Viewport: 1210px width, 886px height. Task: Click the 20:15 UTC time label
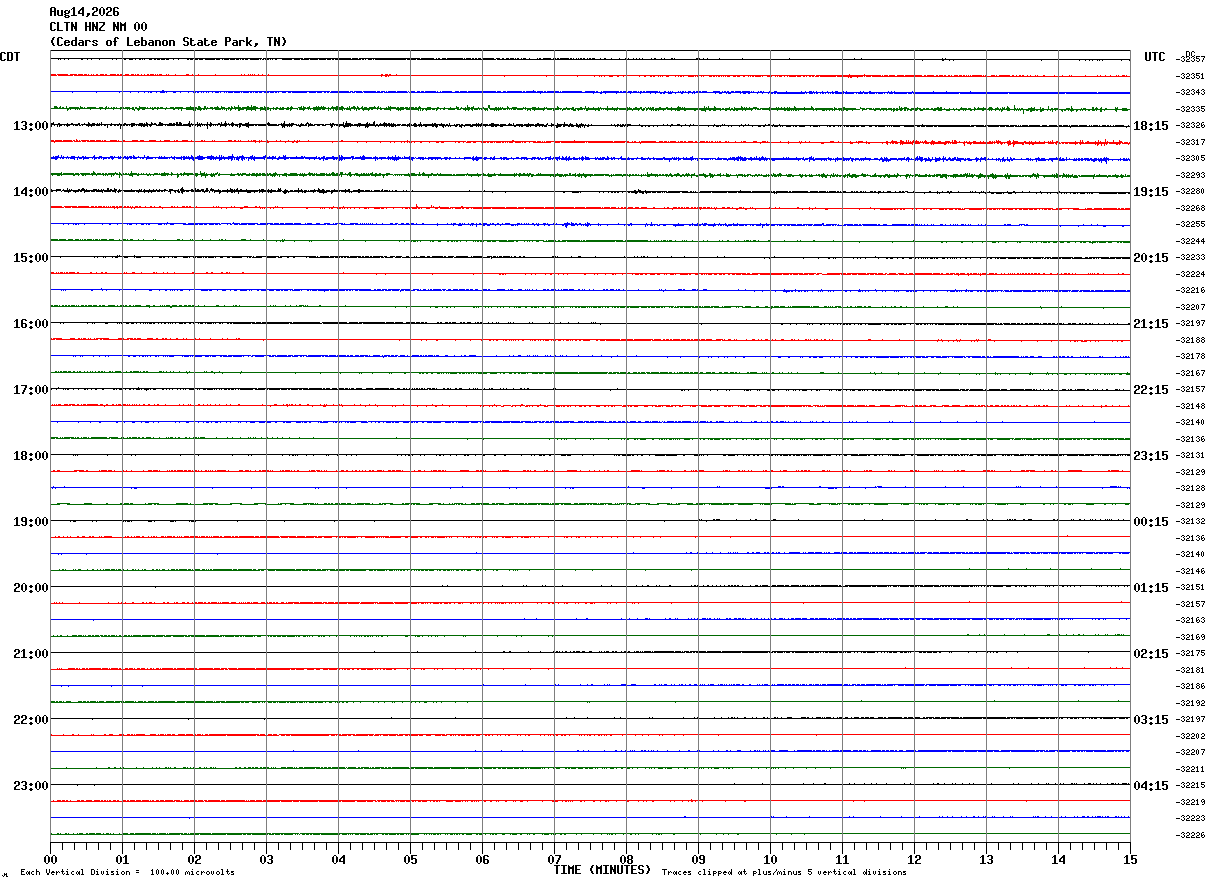tap(1150, 258)
